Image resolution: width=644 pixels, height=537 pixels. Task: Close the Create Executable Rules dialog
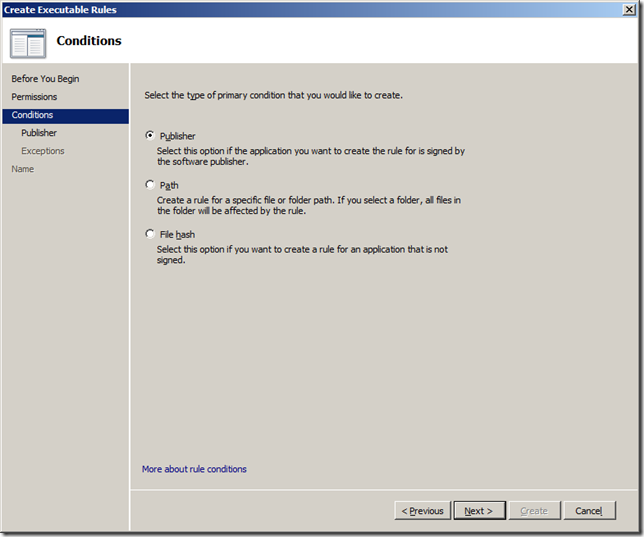click(x=628, y=9)
